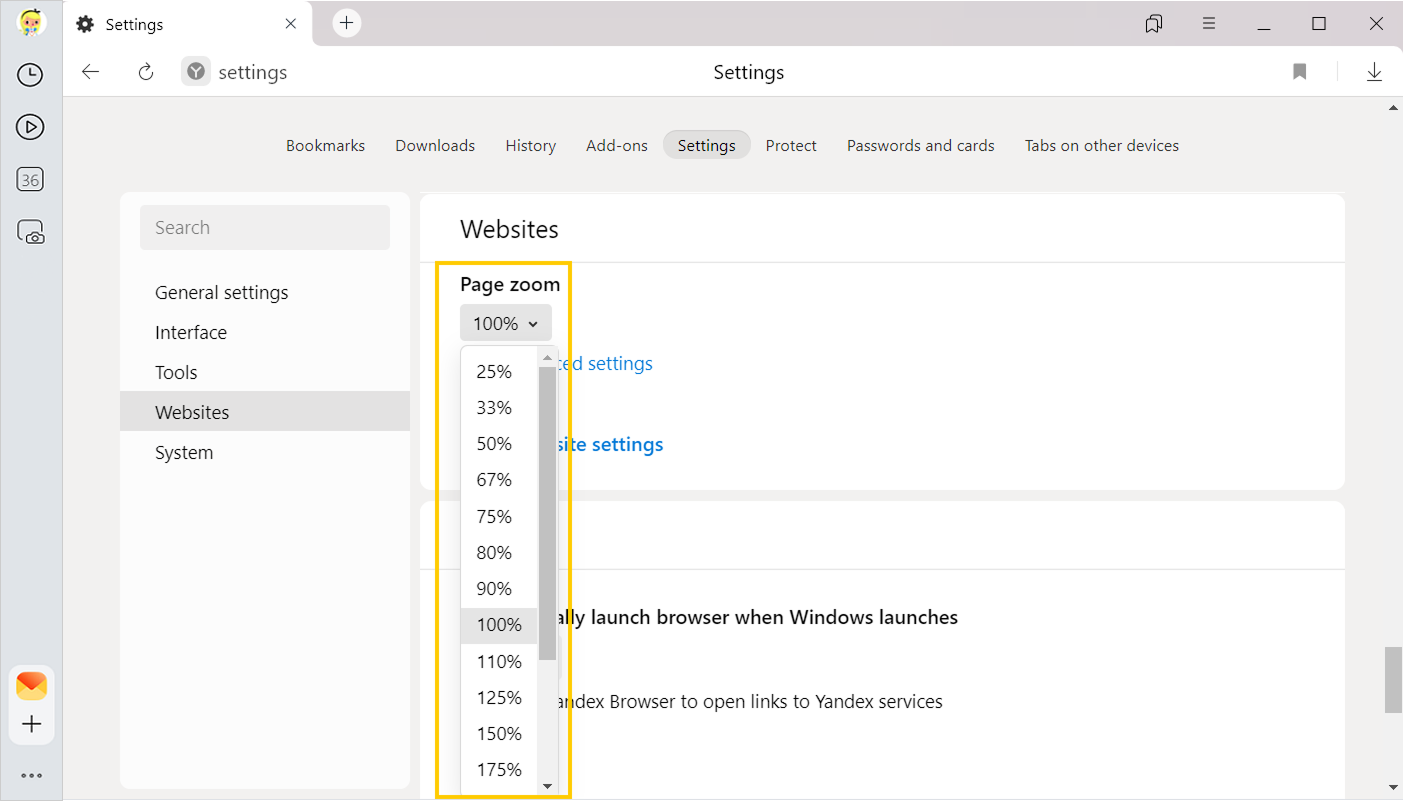Click the video play icon in sidebar
This screenshot has height=801, width=1403.
click(30, 127)
